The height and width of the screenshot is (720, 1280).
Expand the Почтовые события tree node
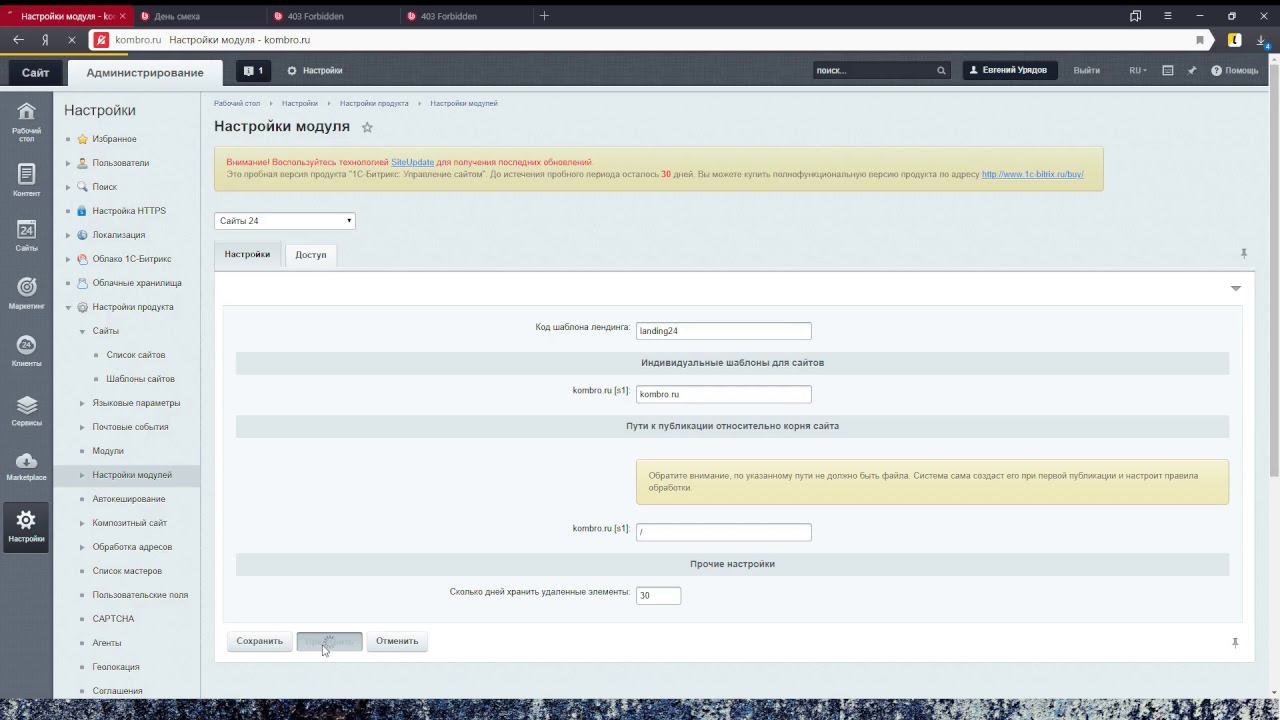[82, 427]
